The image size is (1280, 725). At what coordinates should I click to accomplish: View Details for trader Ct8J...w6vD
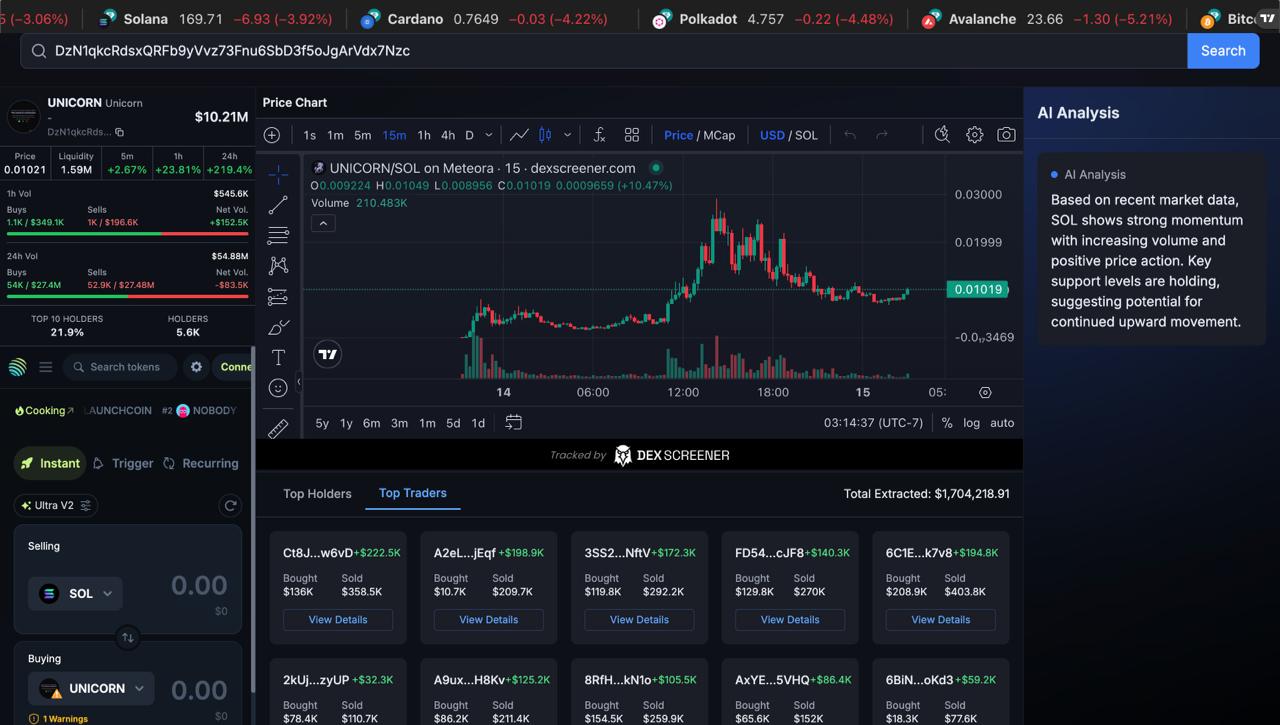(x=338, y=620)
